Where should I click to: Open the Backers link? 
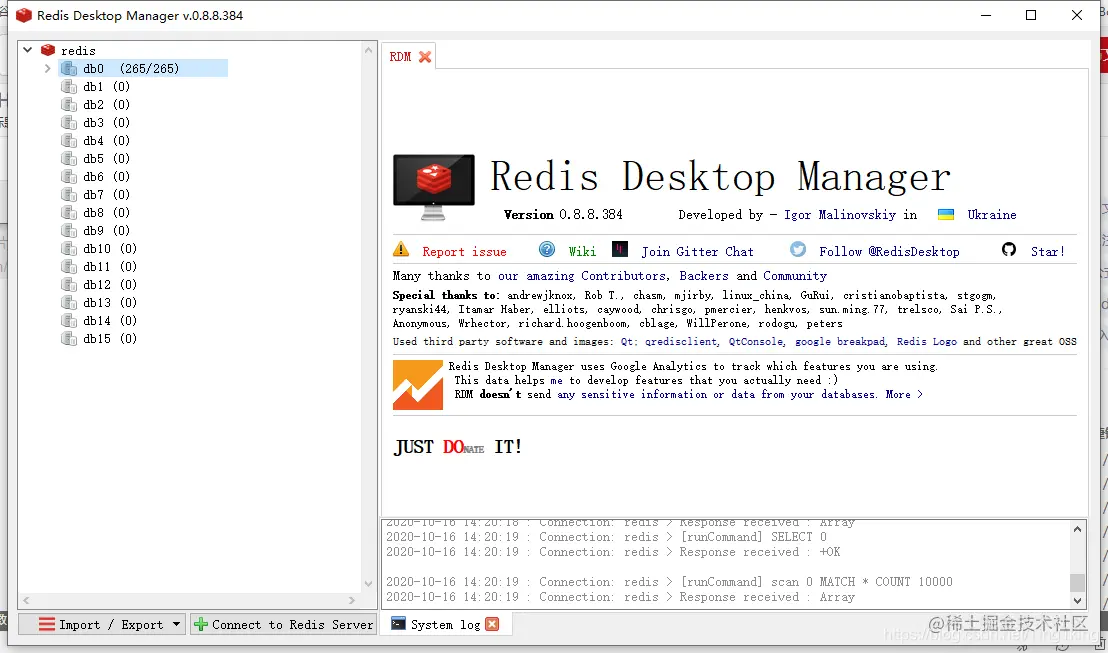click(x=704, y=276)
